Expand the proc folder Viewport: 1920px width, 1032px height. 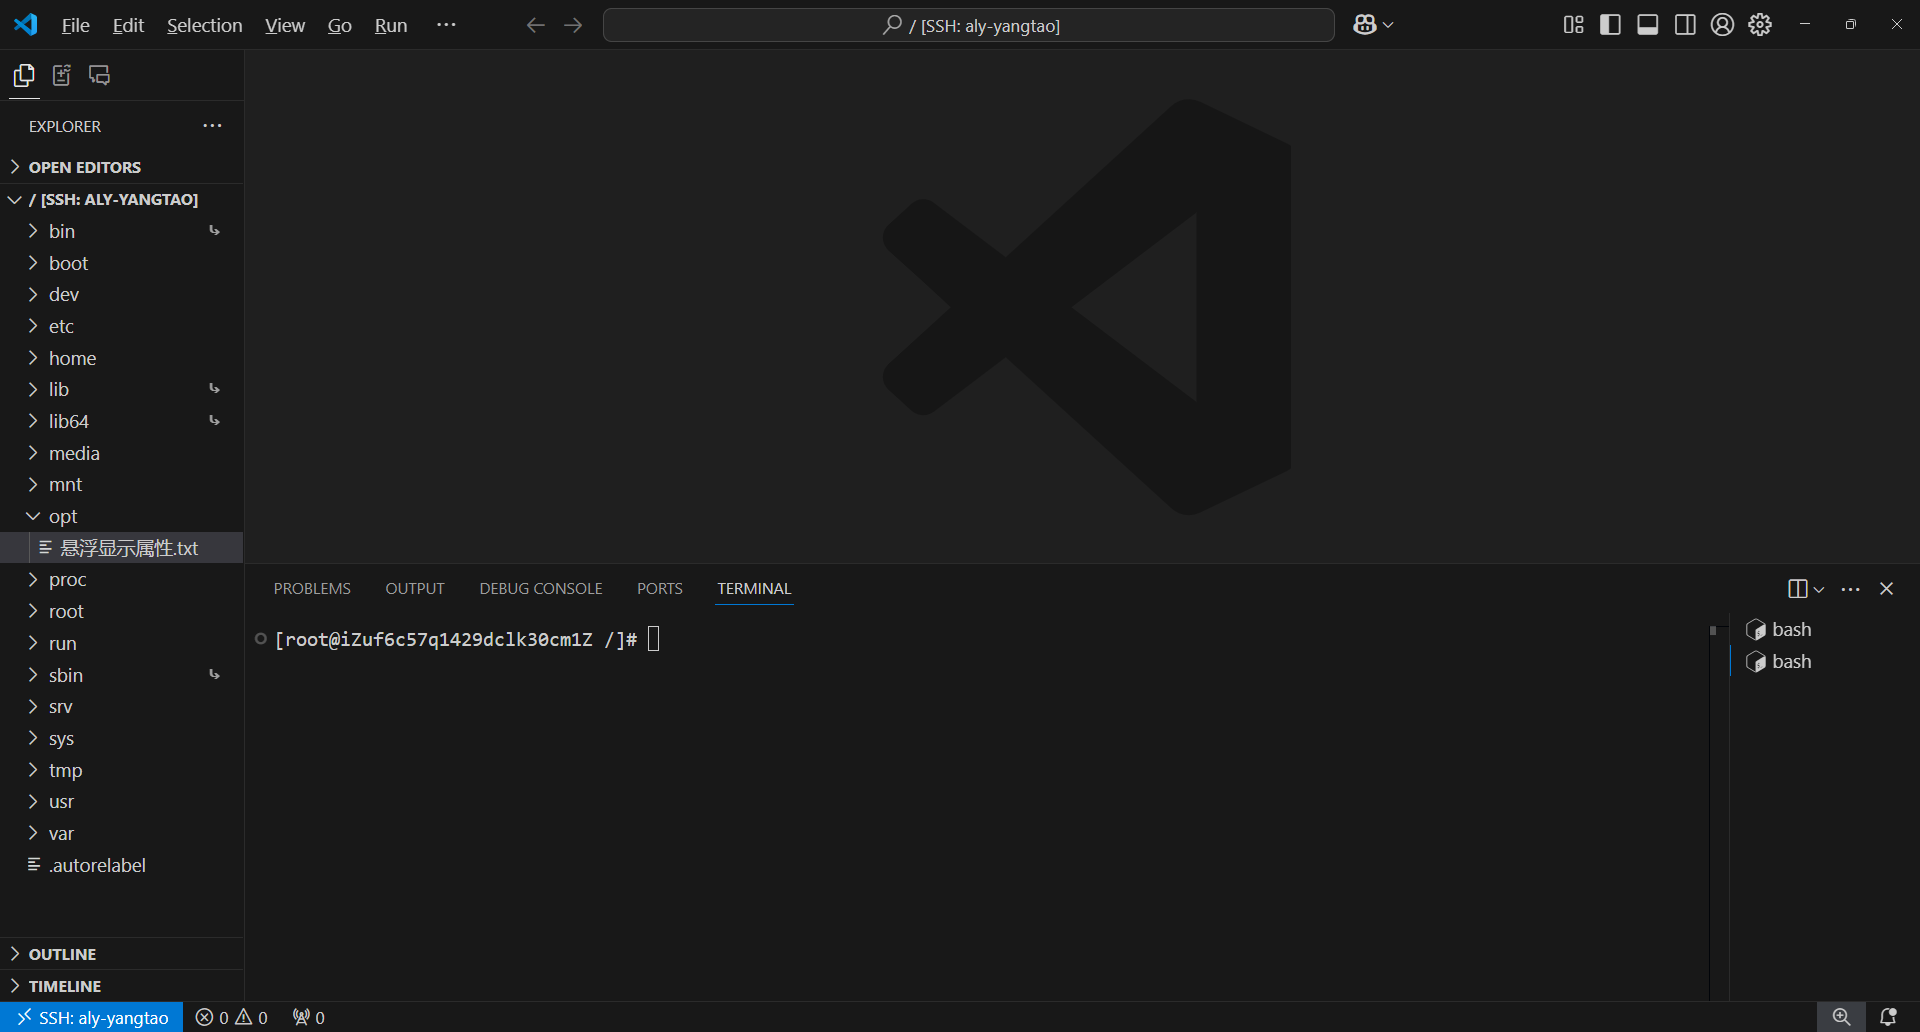click(x=122, y=579)
